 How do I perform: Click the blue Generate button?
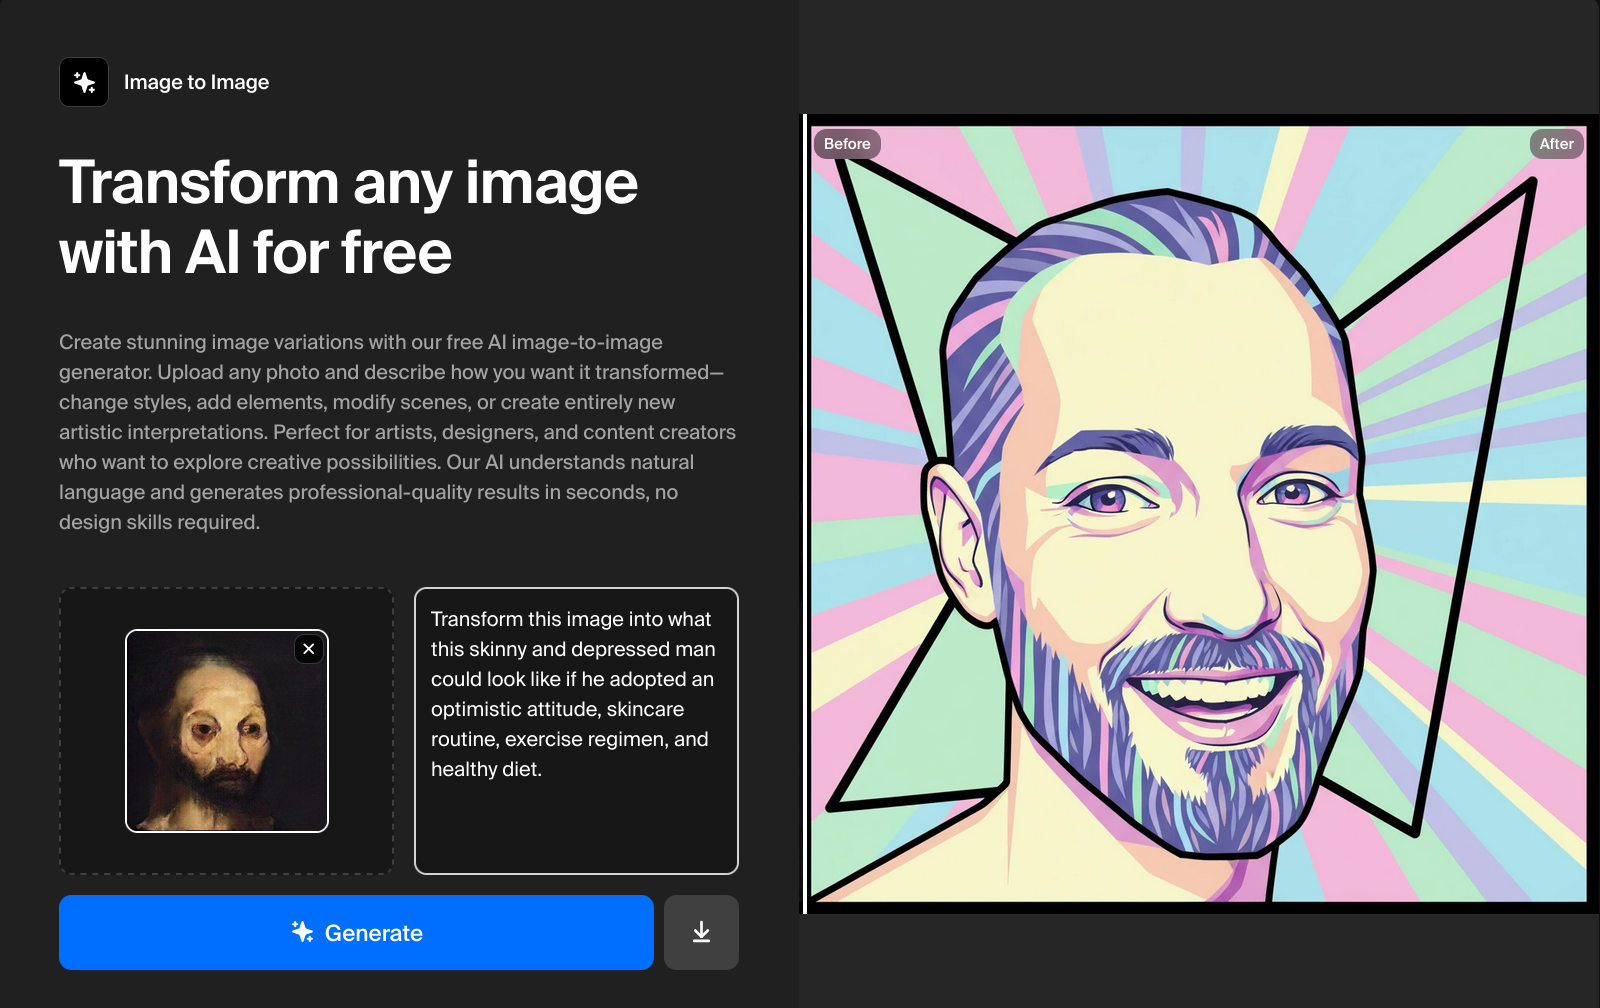356,932
